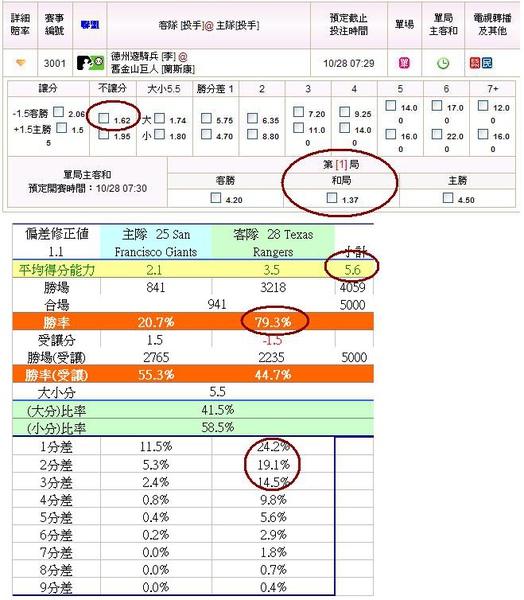
Task: Click the [1] inning number link
Action: pyautogui.click(x=341, y=165)
